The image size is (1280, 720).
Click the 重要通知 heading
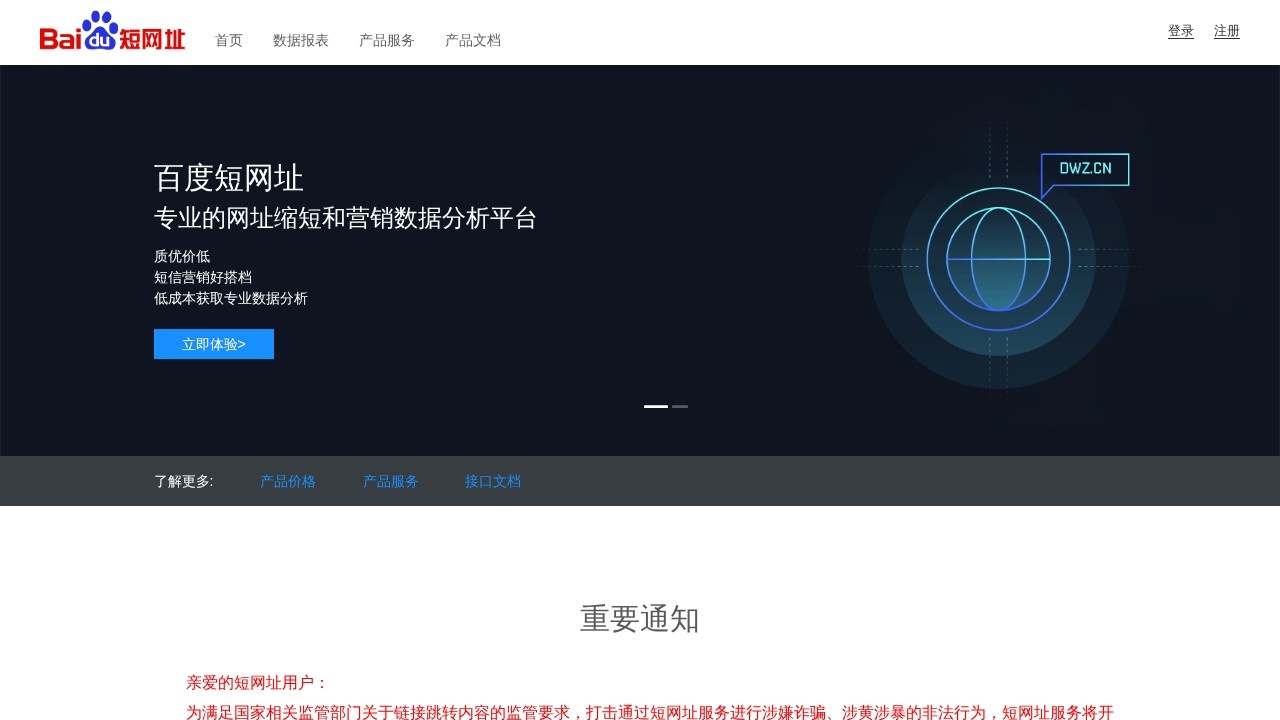[x=640, y=619]
